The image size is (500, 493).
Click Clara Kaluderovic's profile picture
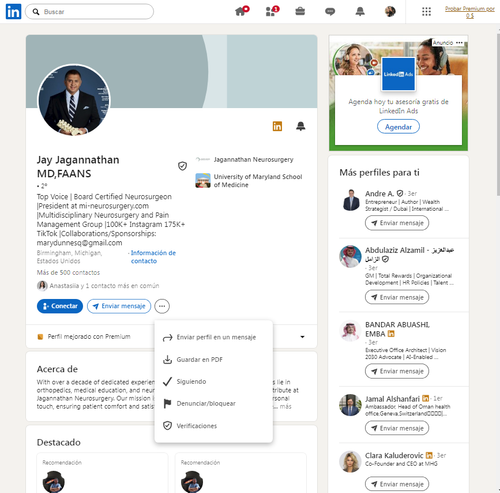click(x=350, y=462)
